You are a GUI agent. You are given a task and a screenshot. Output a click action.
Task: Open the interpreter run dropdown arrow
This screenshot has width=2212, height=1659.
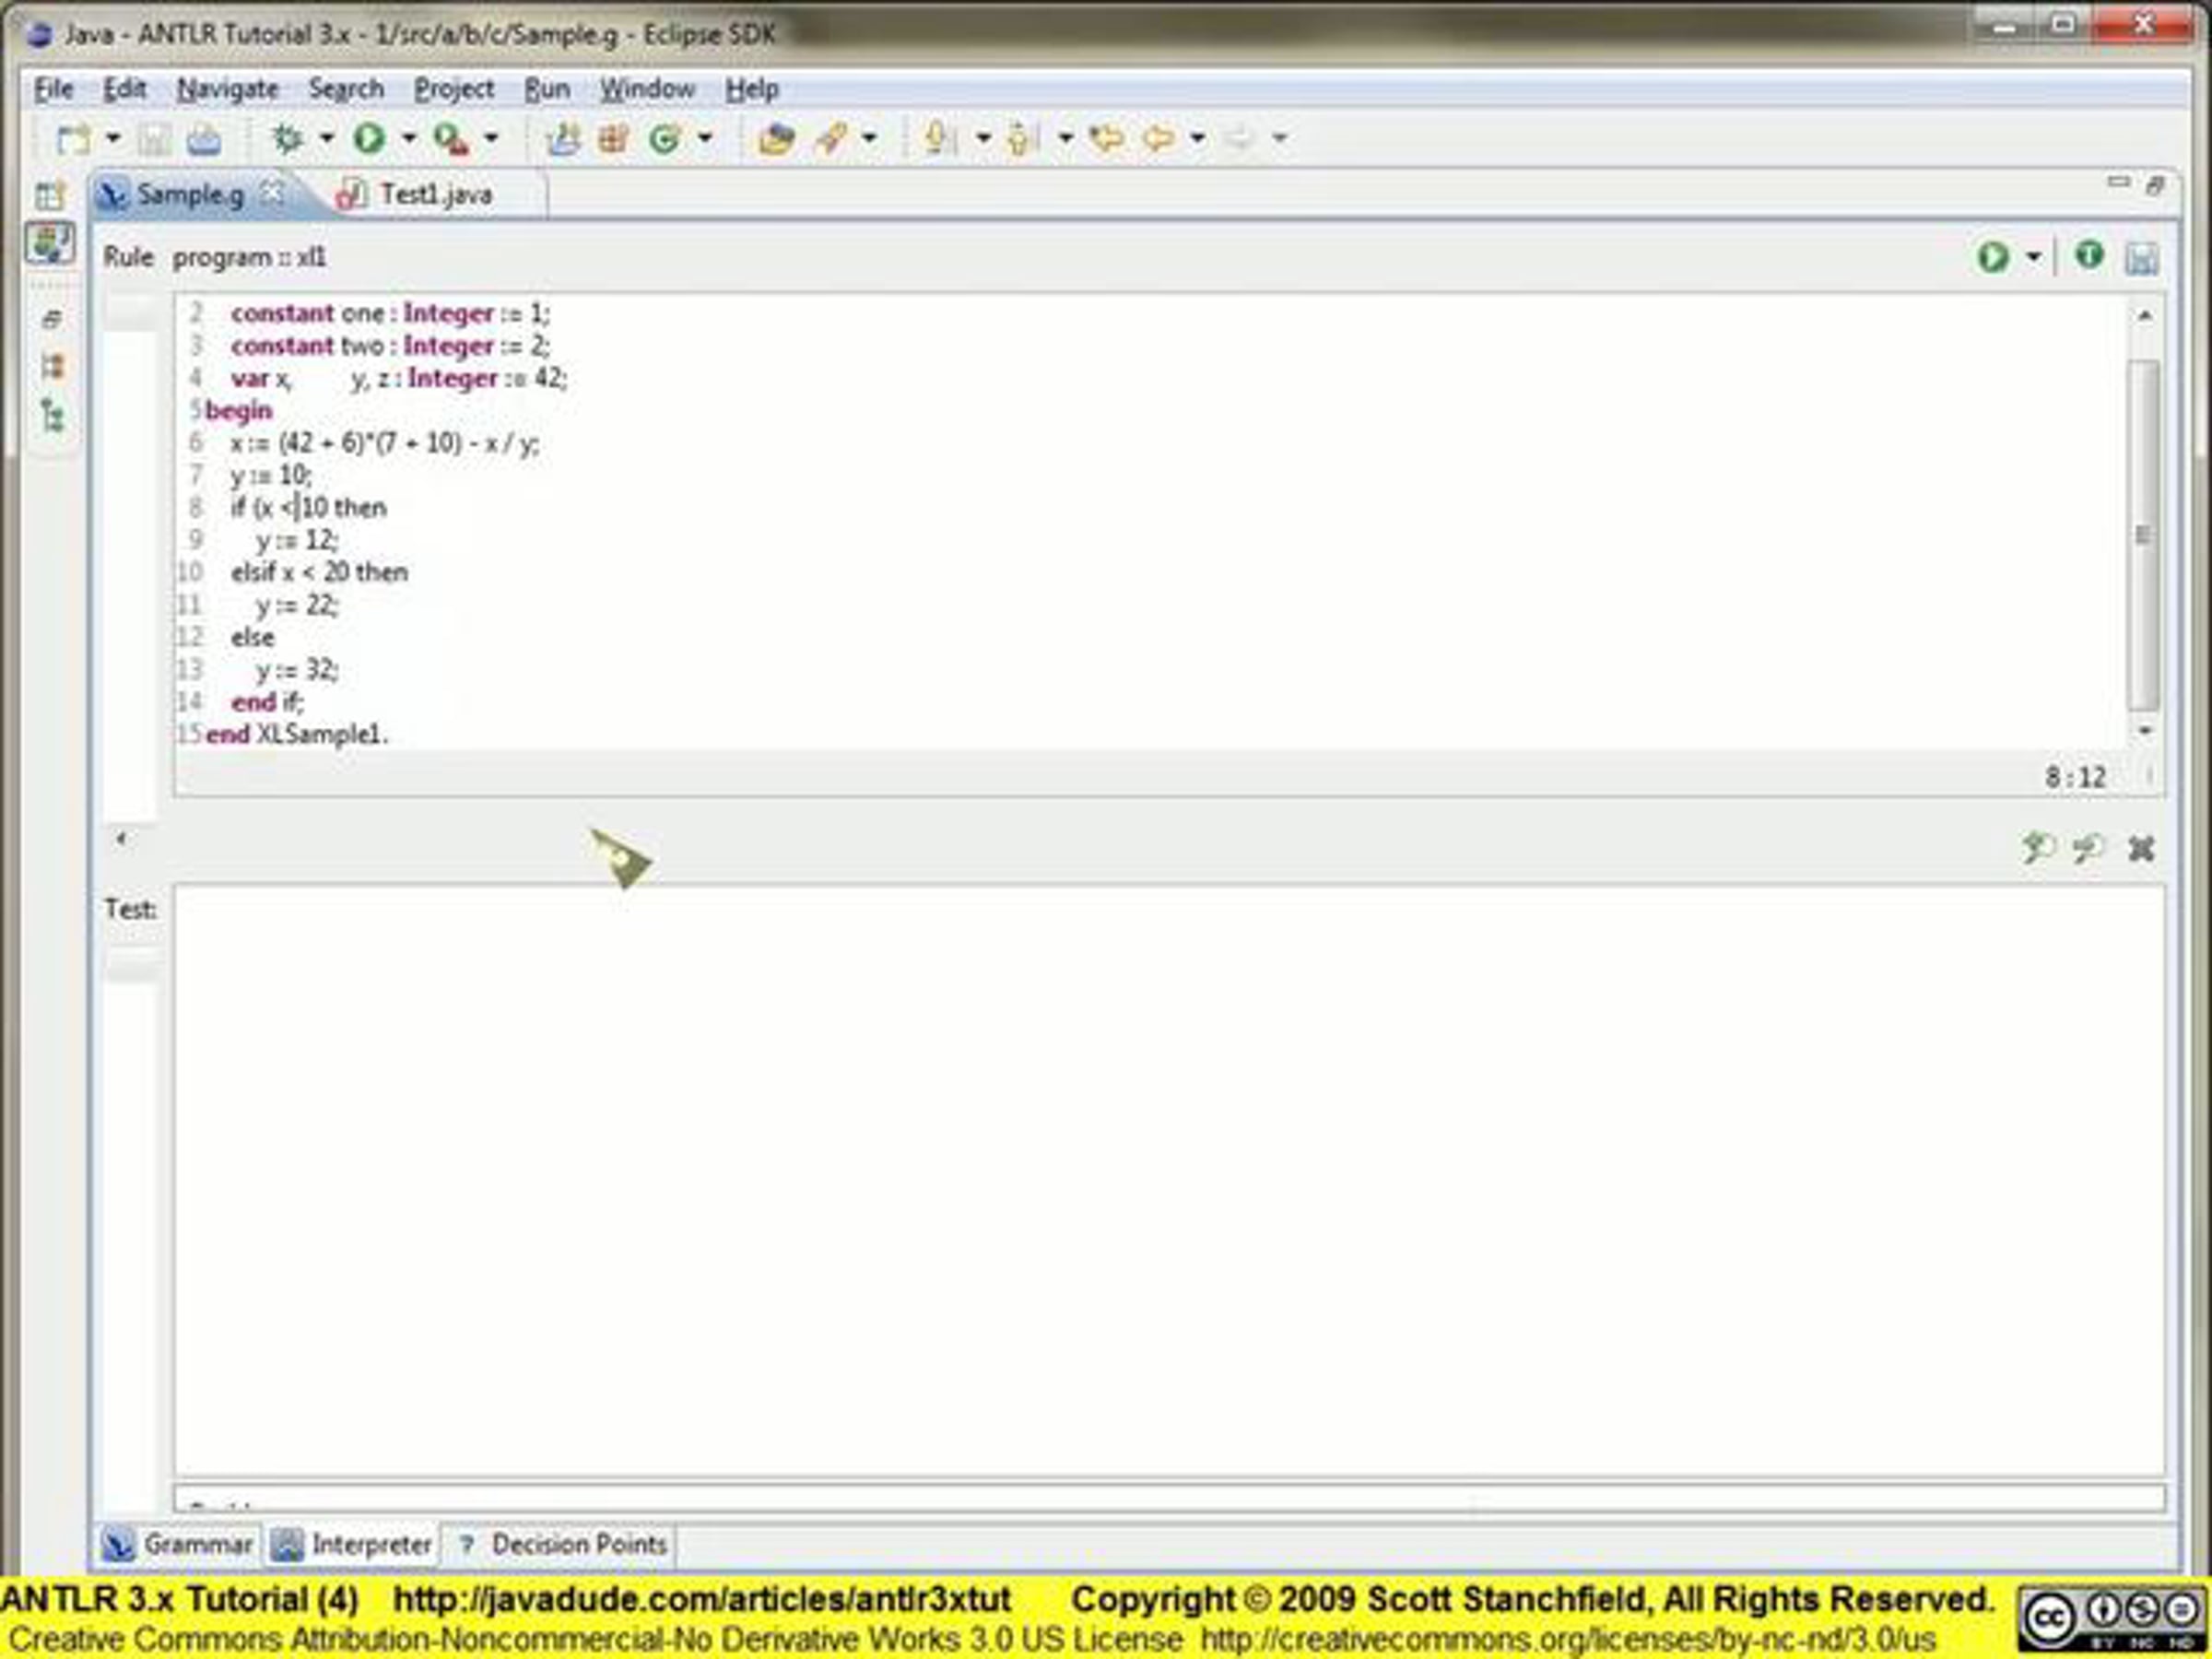(2032, 258)
